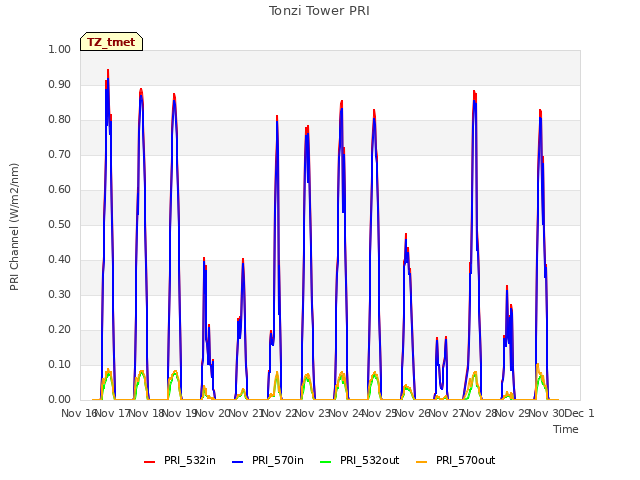640x480 pixels.
Task: Select the PRI_532in legend label
Action: (190, 460)
